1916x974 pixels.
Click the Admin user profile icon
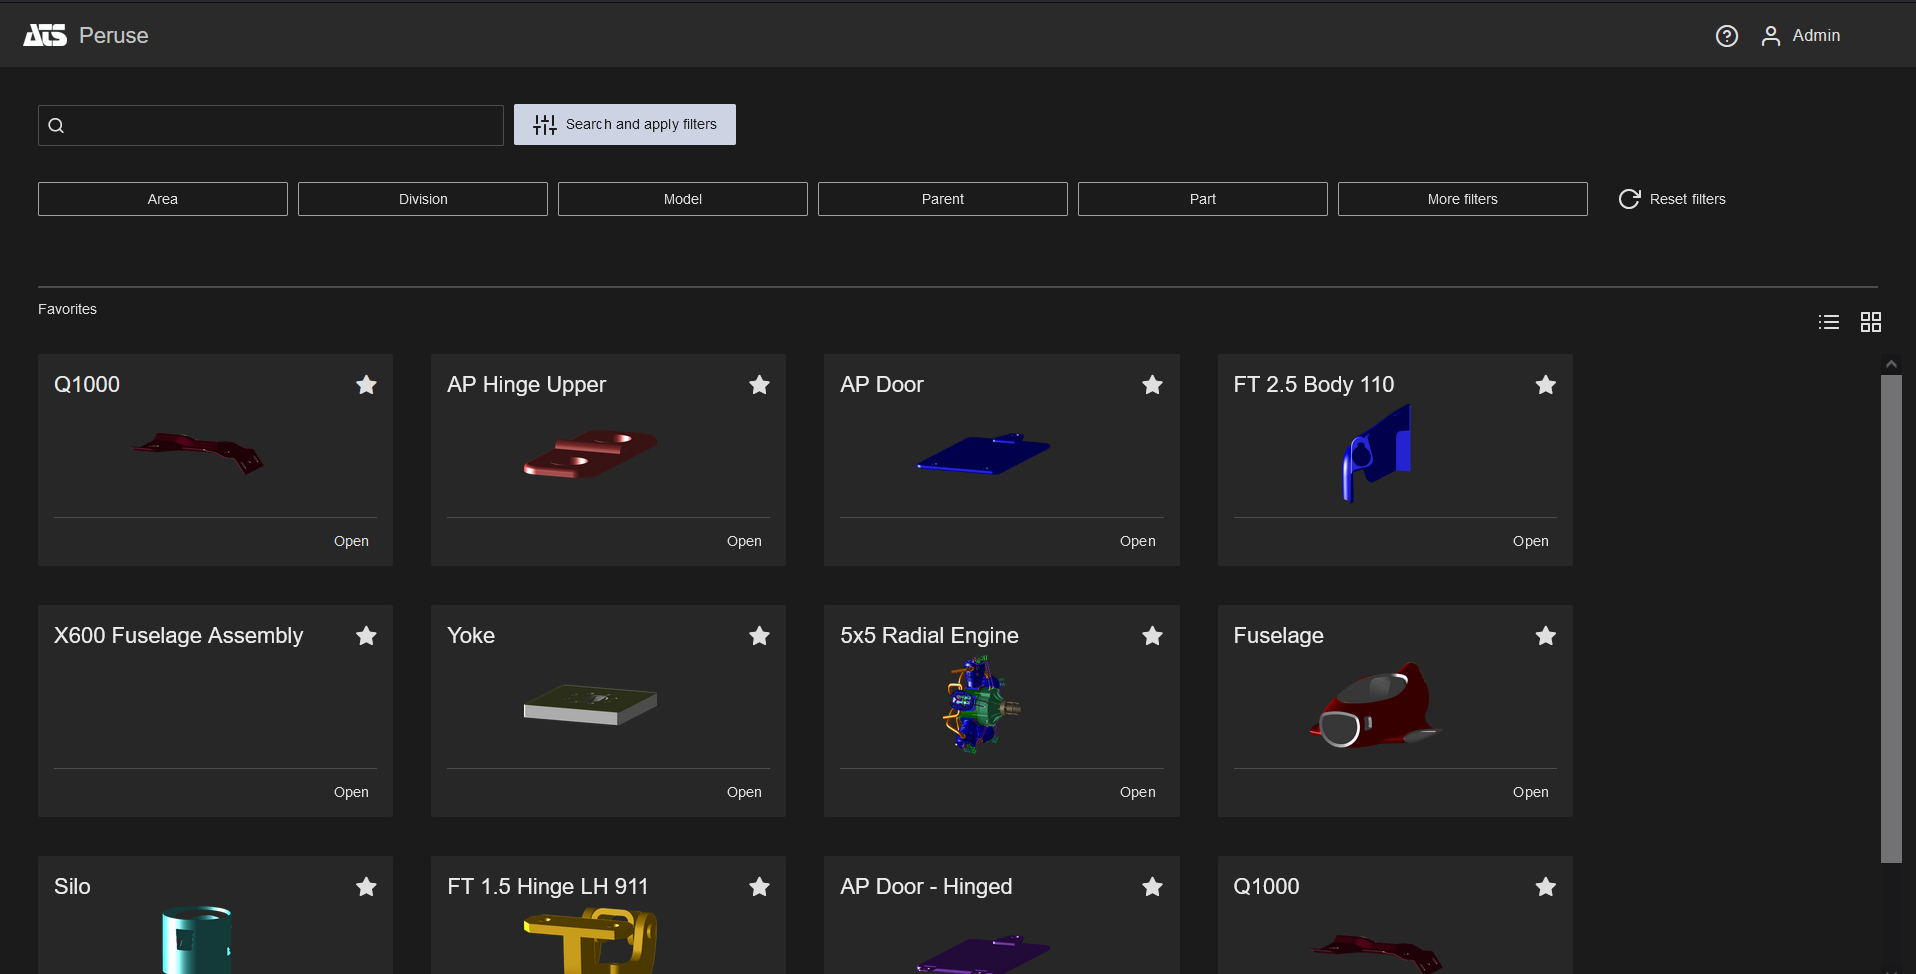[x=1770, y=36]
